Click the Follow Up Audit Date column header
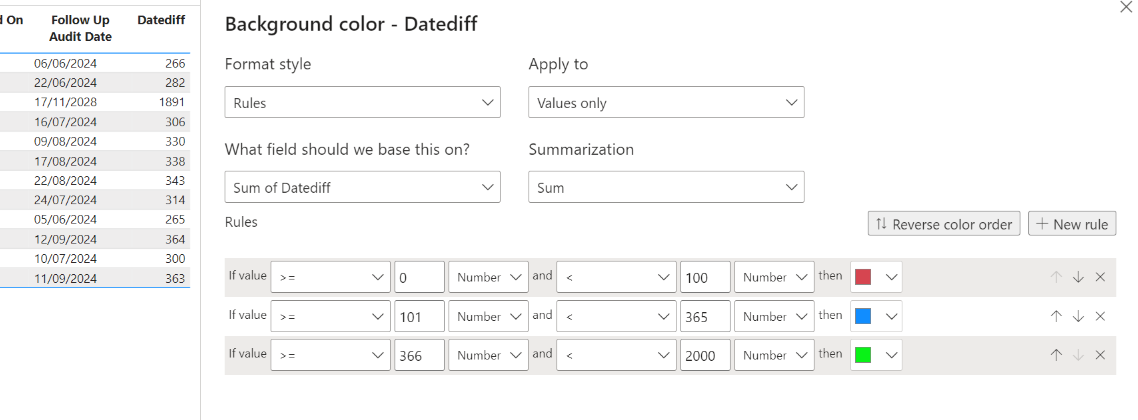 (x=80, y=28)
